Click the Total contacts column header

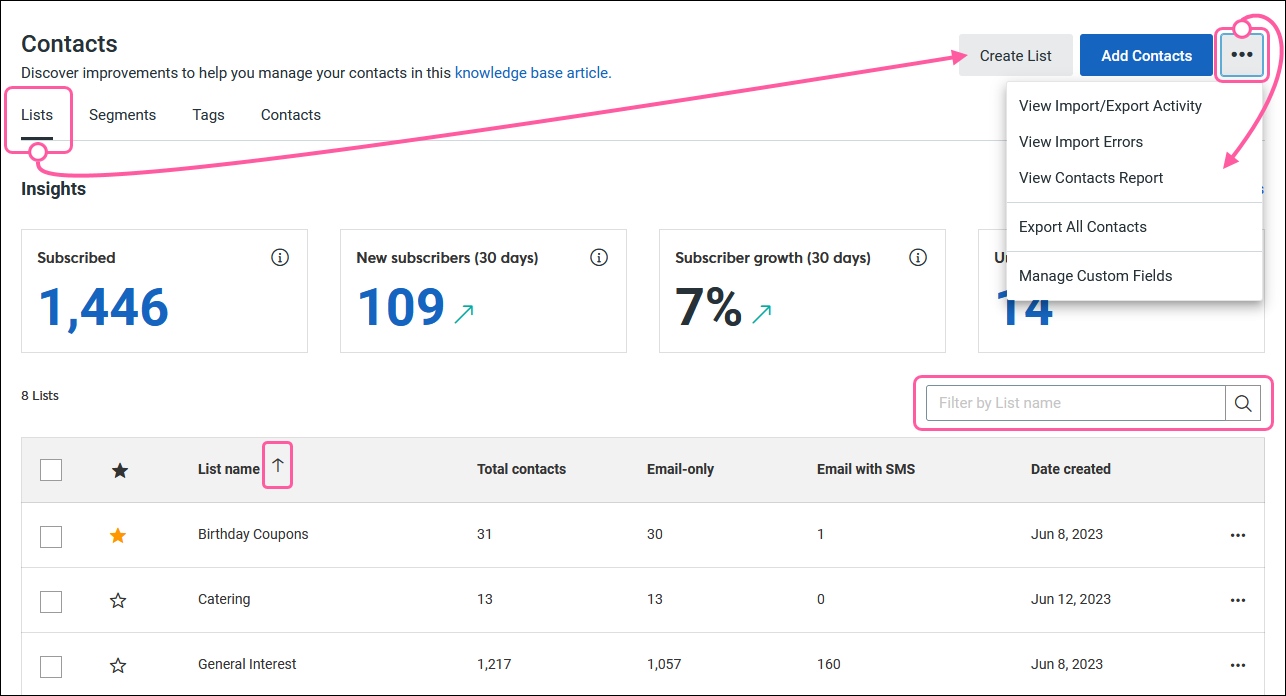click(521, 469)
